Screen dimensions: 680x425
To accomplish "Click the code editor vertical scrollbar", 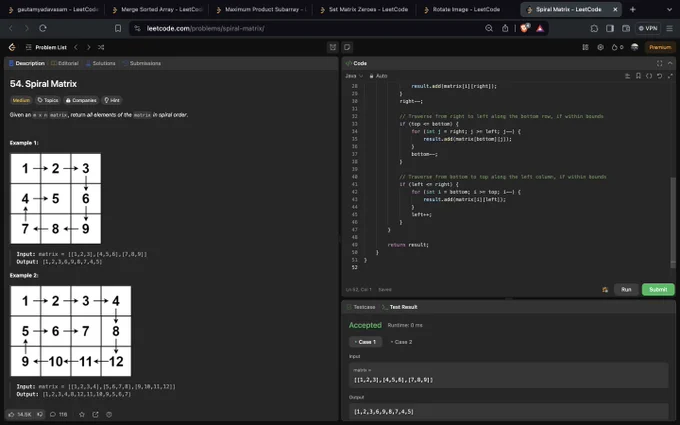I will click(673, 221).
